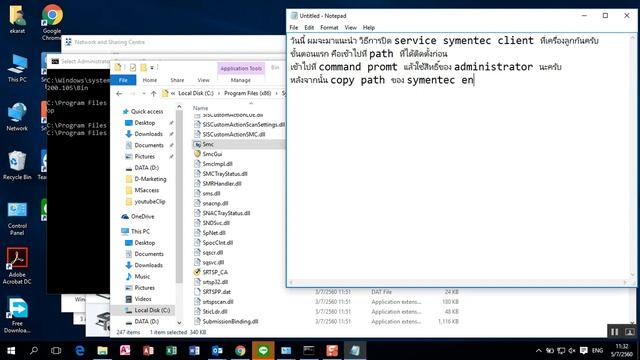This screenshot has width=640, height=360.
Task: Open Word from the taskbar
Action: point(194,350)
